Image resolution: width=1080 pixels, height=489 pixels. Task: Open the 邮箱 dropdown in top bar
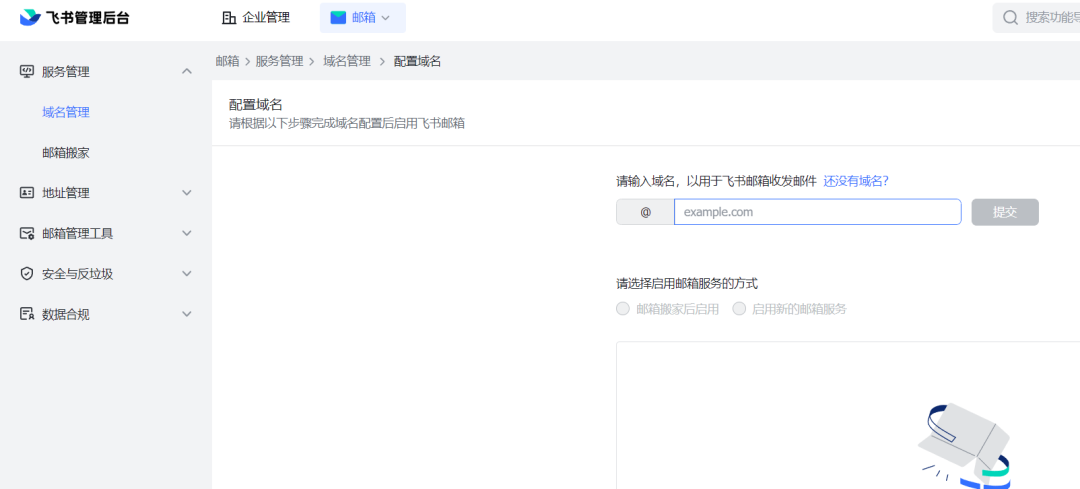coord(385,18)
